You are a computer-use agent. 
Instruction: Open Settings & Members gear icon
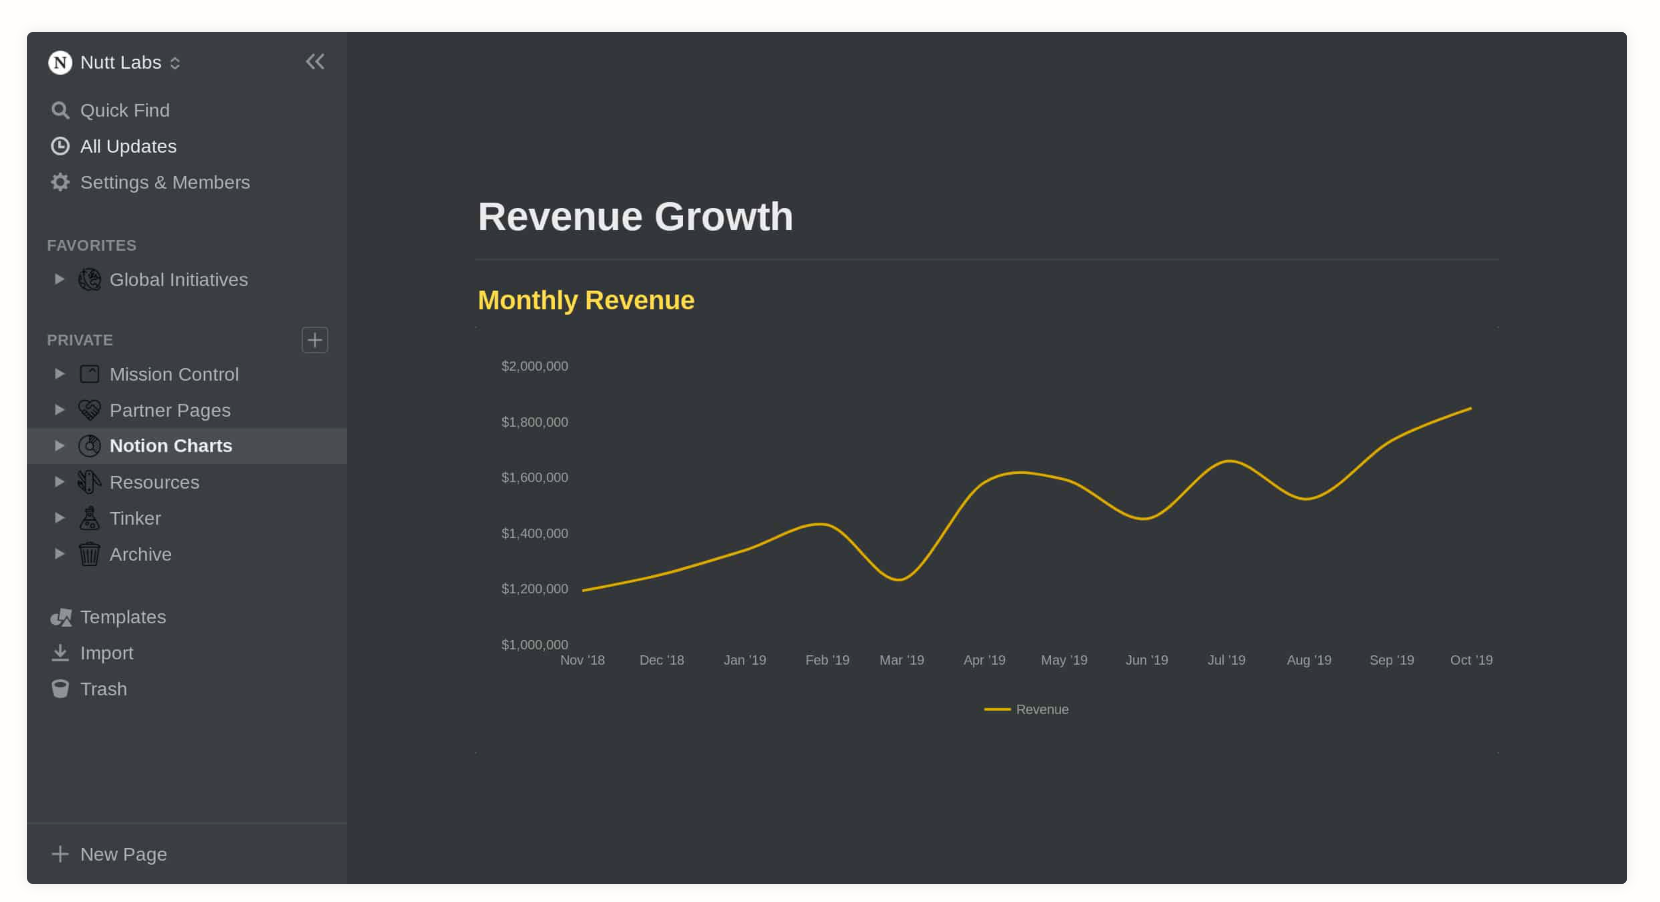click(x=60, y=182)
